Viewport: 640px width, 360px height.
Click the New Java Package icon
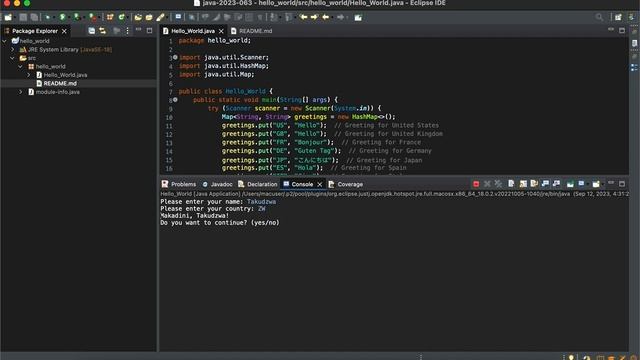pos(110,17)
